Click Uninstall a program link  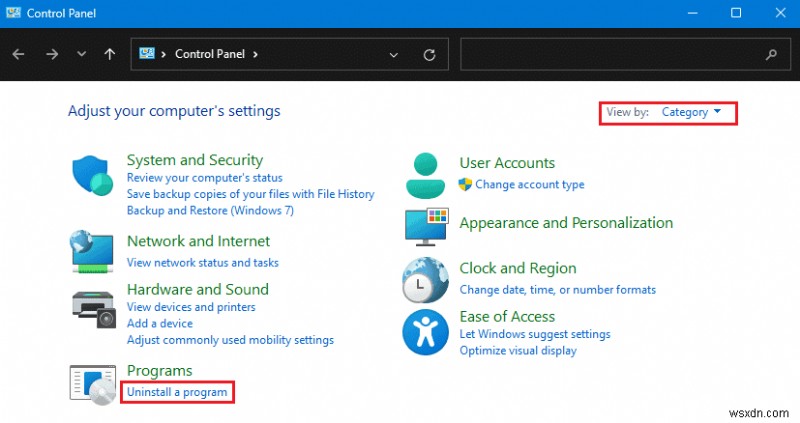pyautogui.click(x=177, y=392)
